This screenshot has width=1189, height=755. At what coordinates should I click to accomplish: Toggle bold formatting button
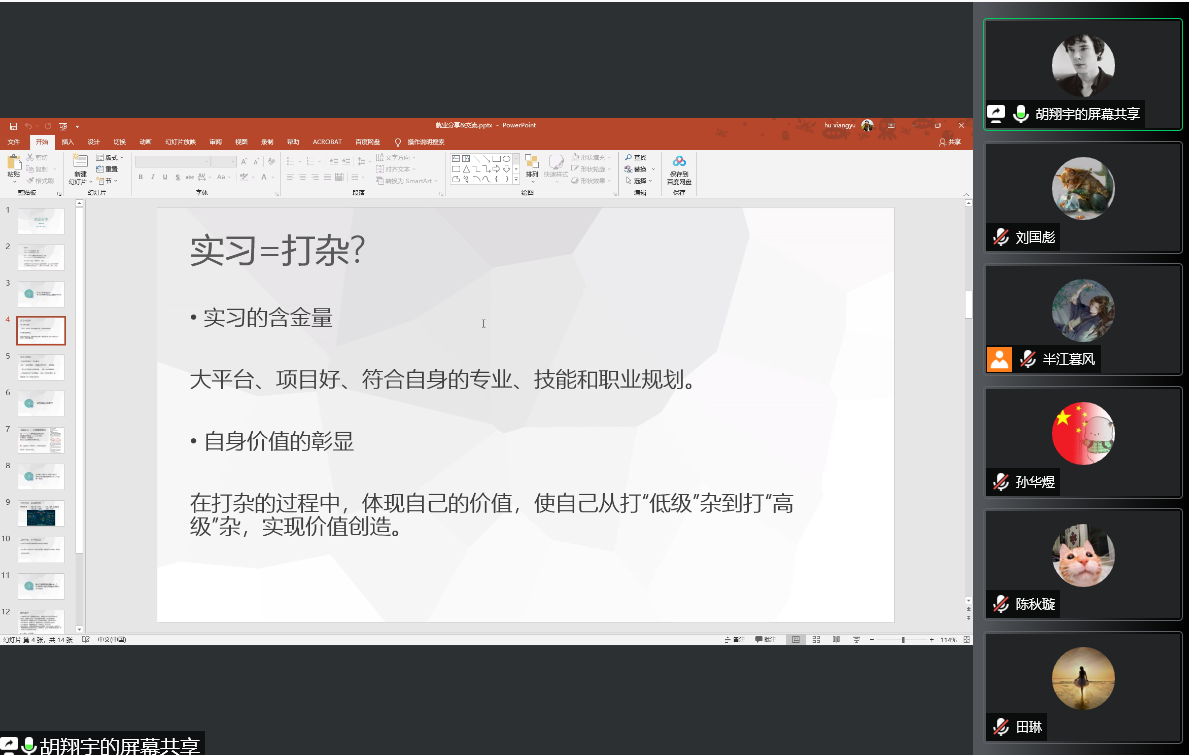click(x=140, y=177)
